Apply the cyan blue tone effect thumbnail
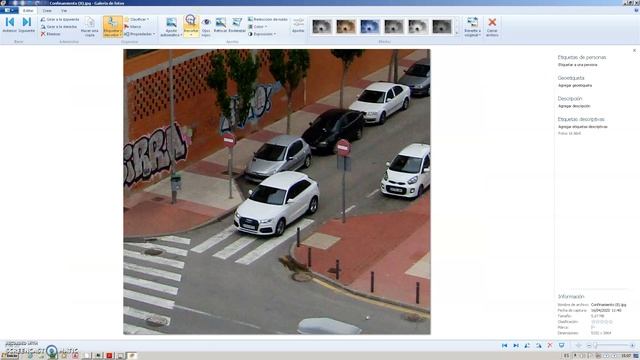 370,27
